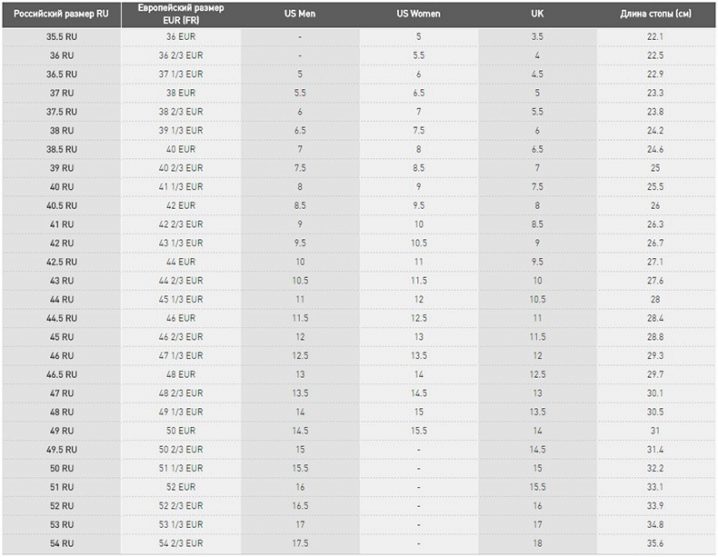Click the 35.6 foot length value
The width and height of the screenshot is (718, 557).
[655, 543]
